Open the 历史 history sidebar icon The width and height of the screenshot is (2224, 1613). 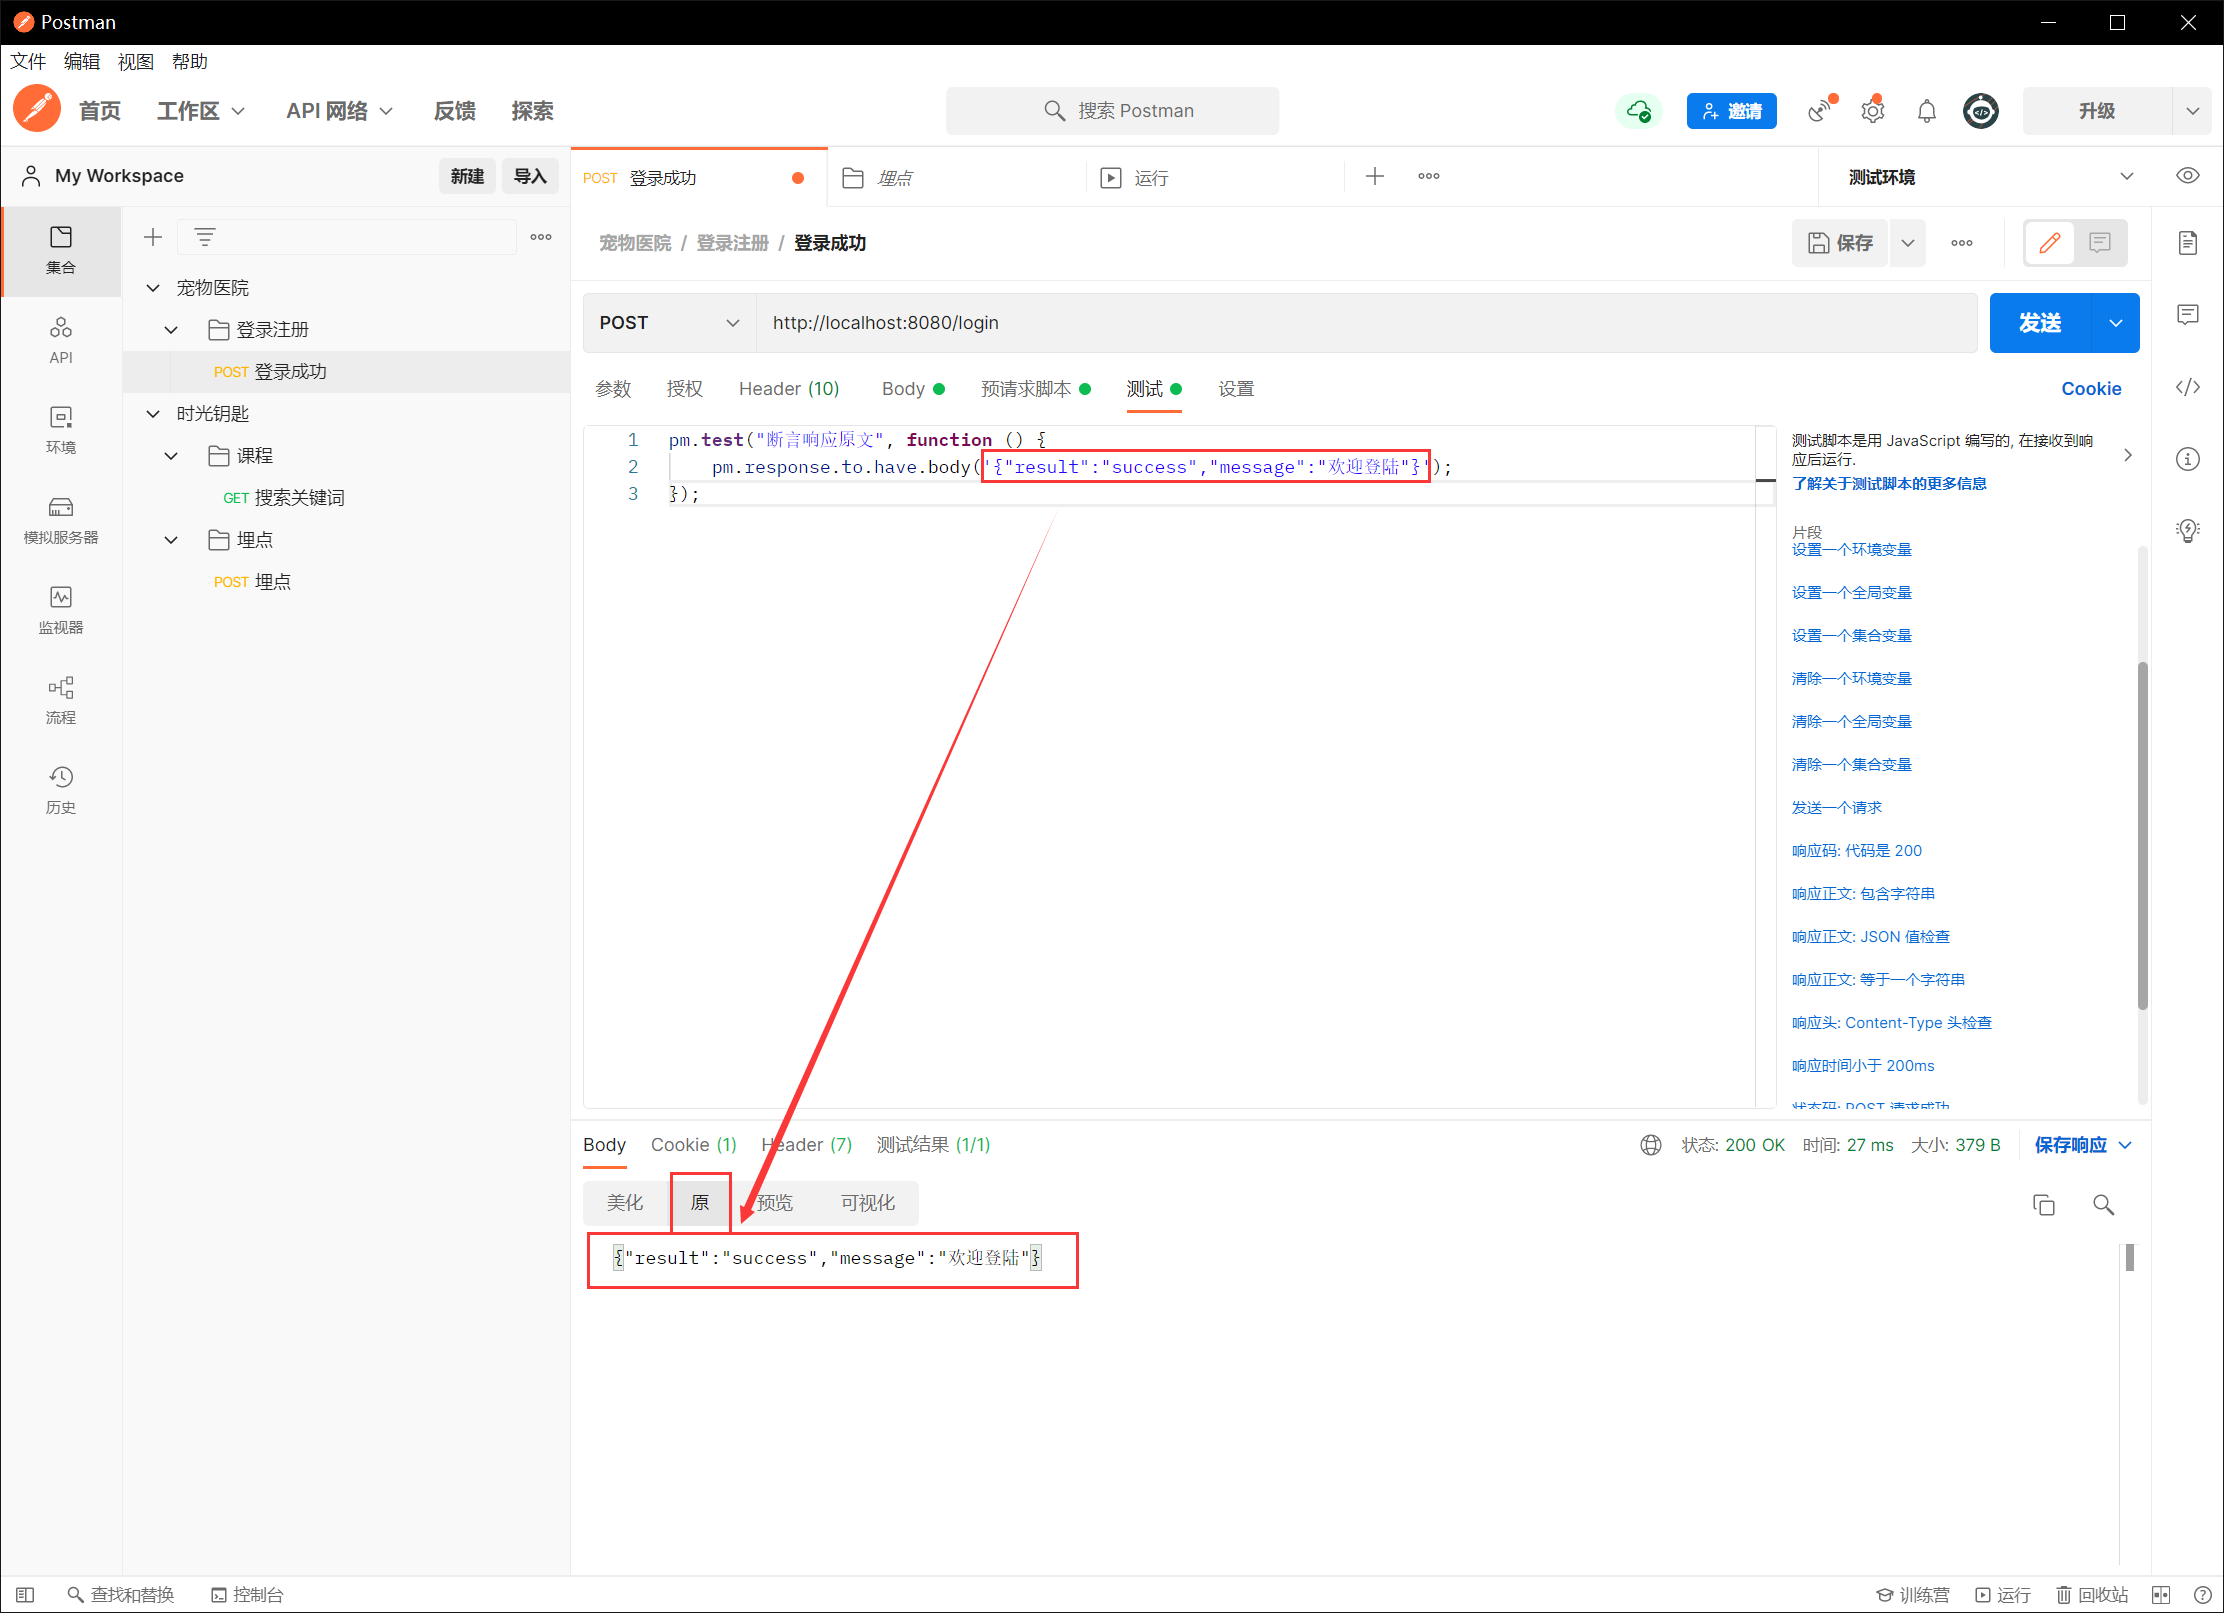pos(61,789)
